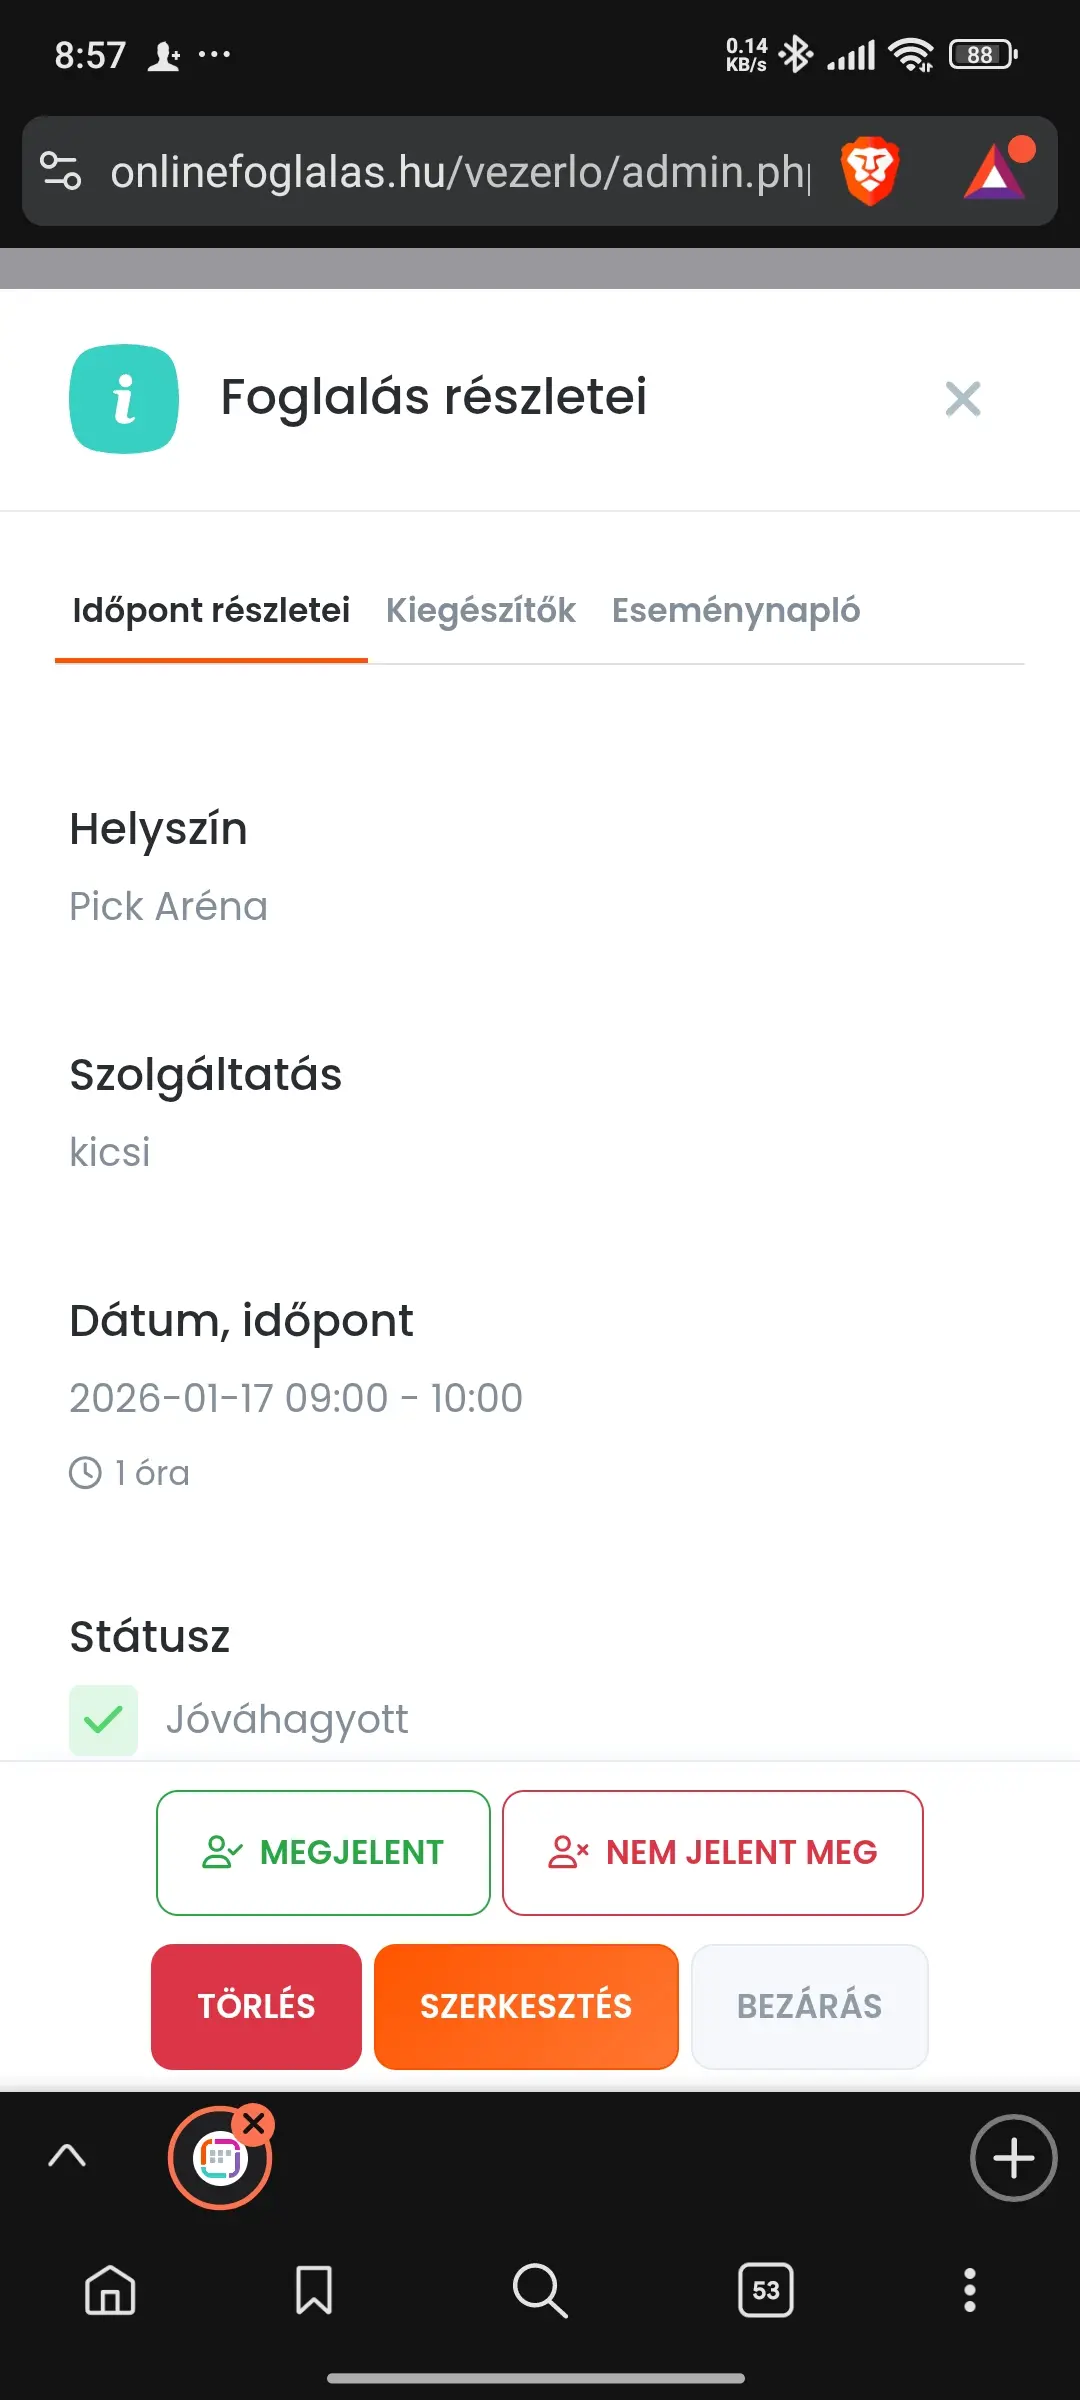Image resolution: width=1080 pixels, height=2400 pixels.
Task: Edit the booking via SZERKESZTÉS
Action: 526,2006
